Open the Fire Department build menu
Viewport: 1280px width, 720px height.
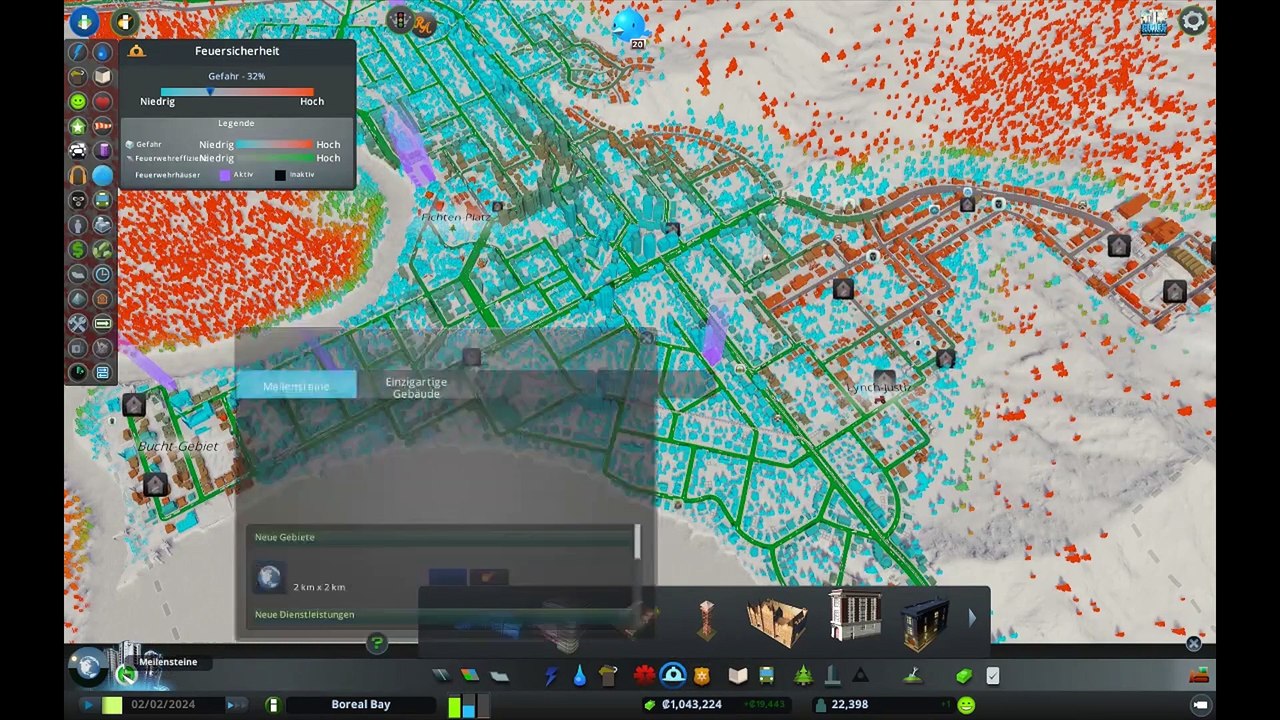[673, 676]
